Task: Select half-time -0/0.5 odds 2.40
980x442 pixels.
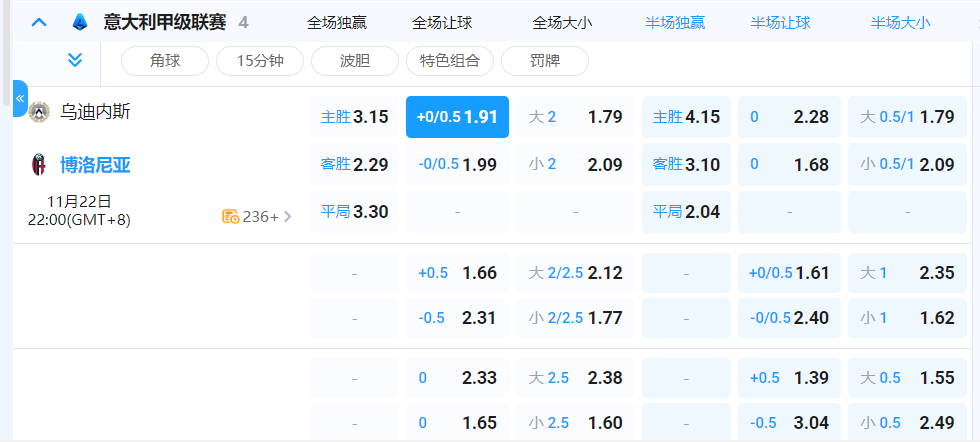Action: tap(789, 318)
